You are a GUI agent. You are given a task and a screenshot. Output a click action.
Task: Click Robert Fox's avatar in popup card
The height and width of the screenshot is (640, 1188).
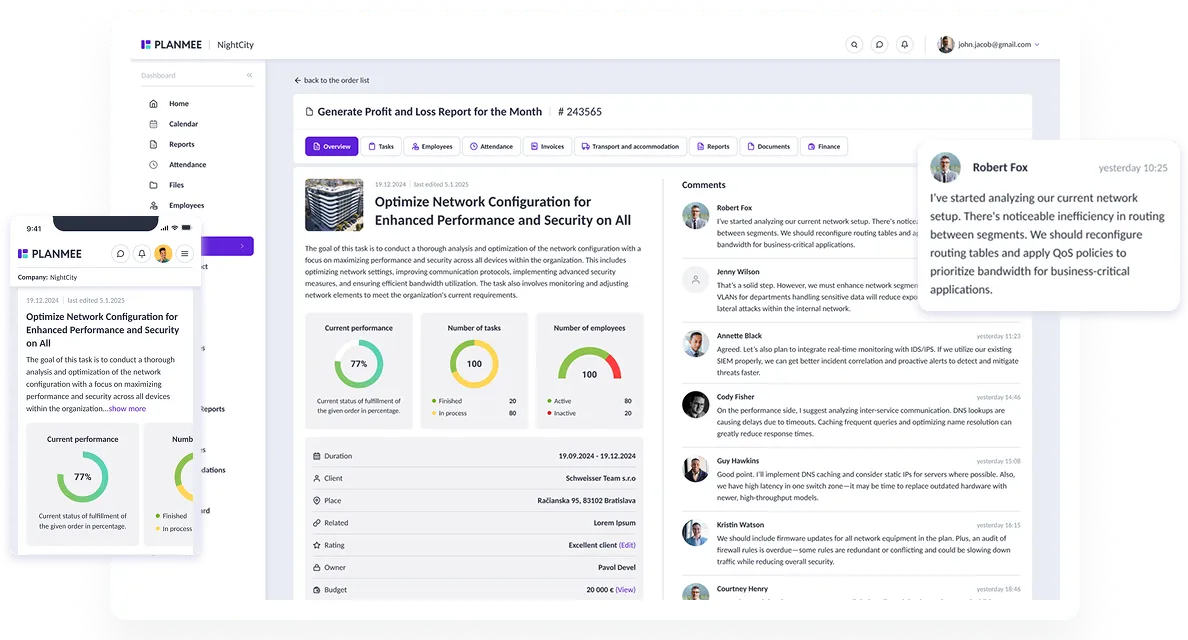tap(946, 167)
